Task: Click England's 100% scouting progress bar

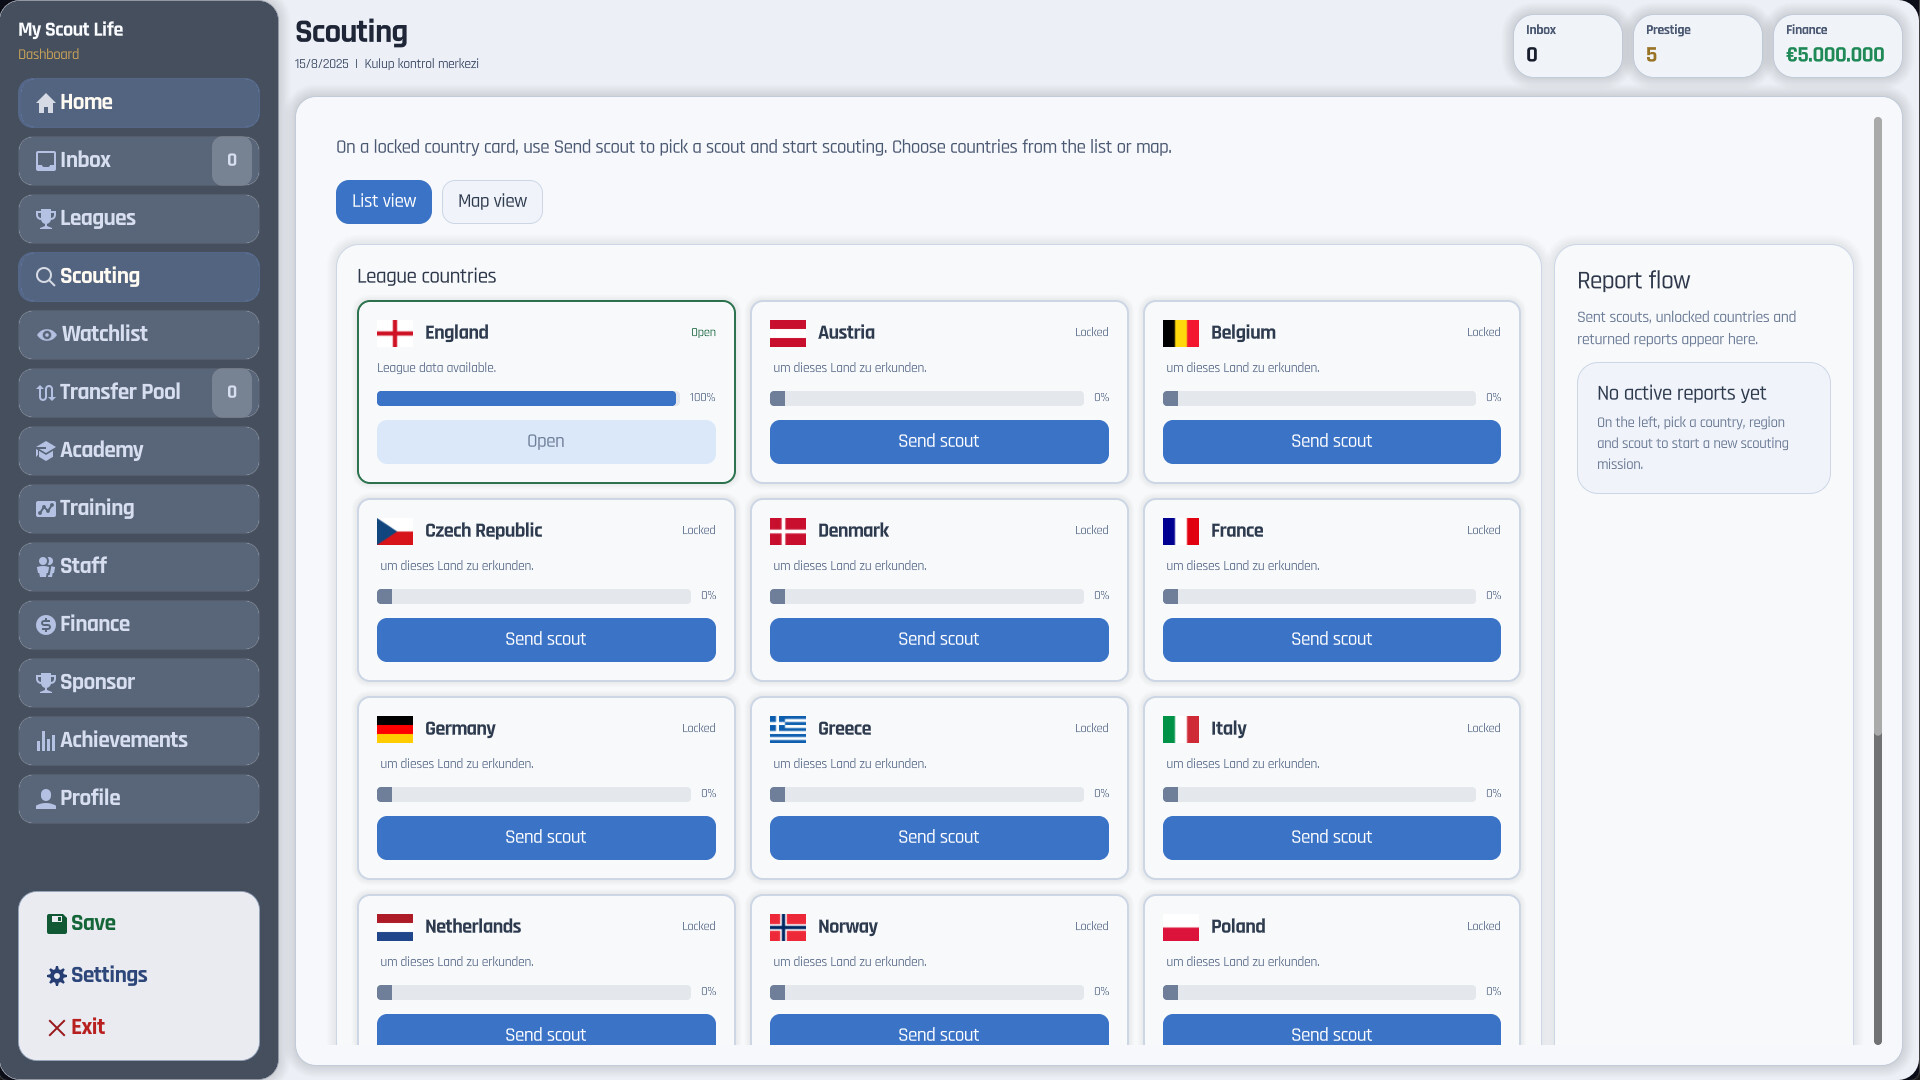Action: point(526,399)
